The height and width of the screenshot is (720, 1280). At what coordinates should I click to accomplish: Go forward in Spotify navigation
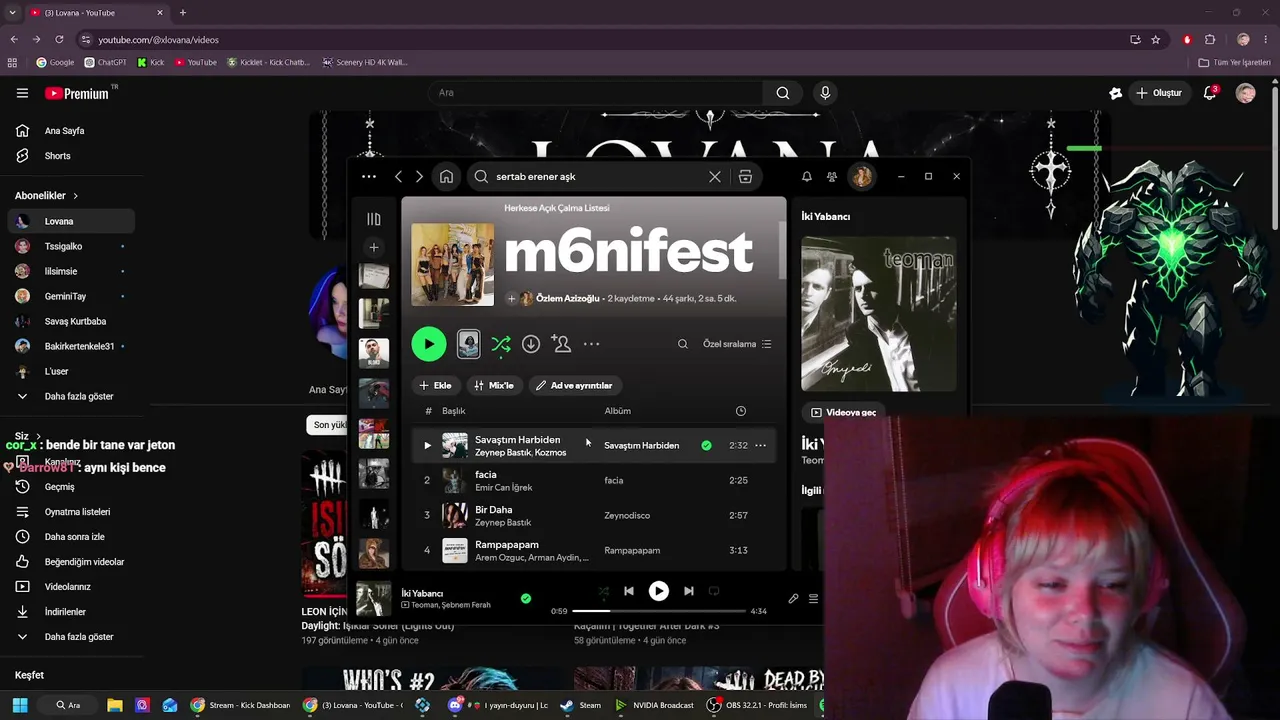[419, 177]
